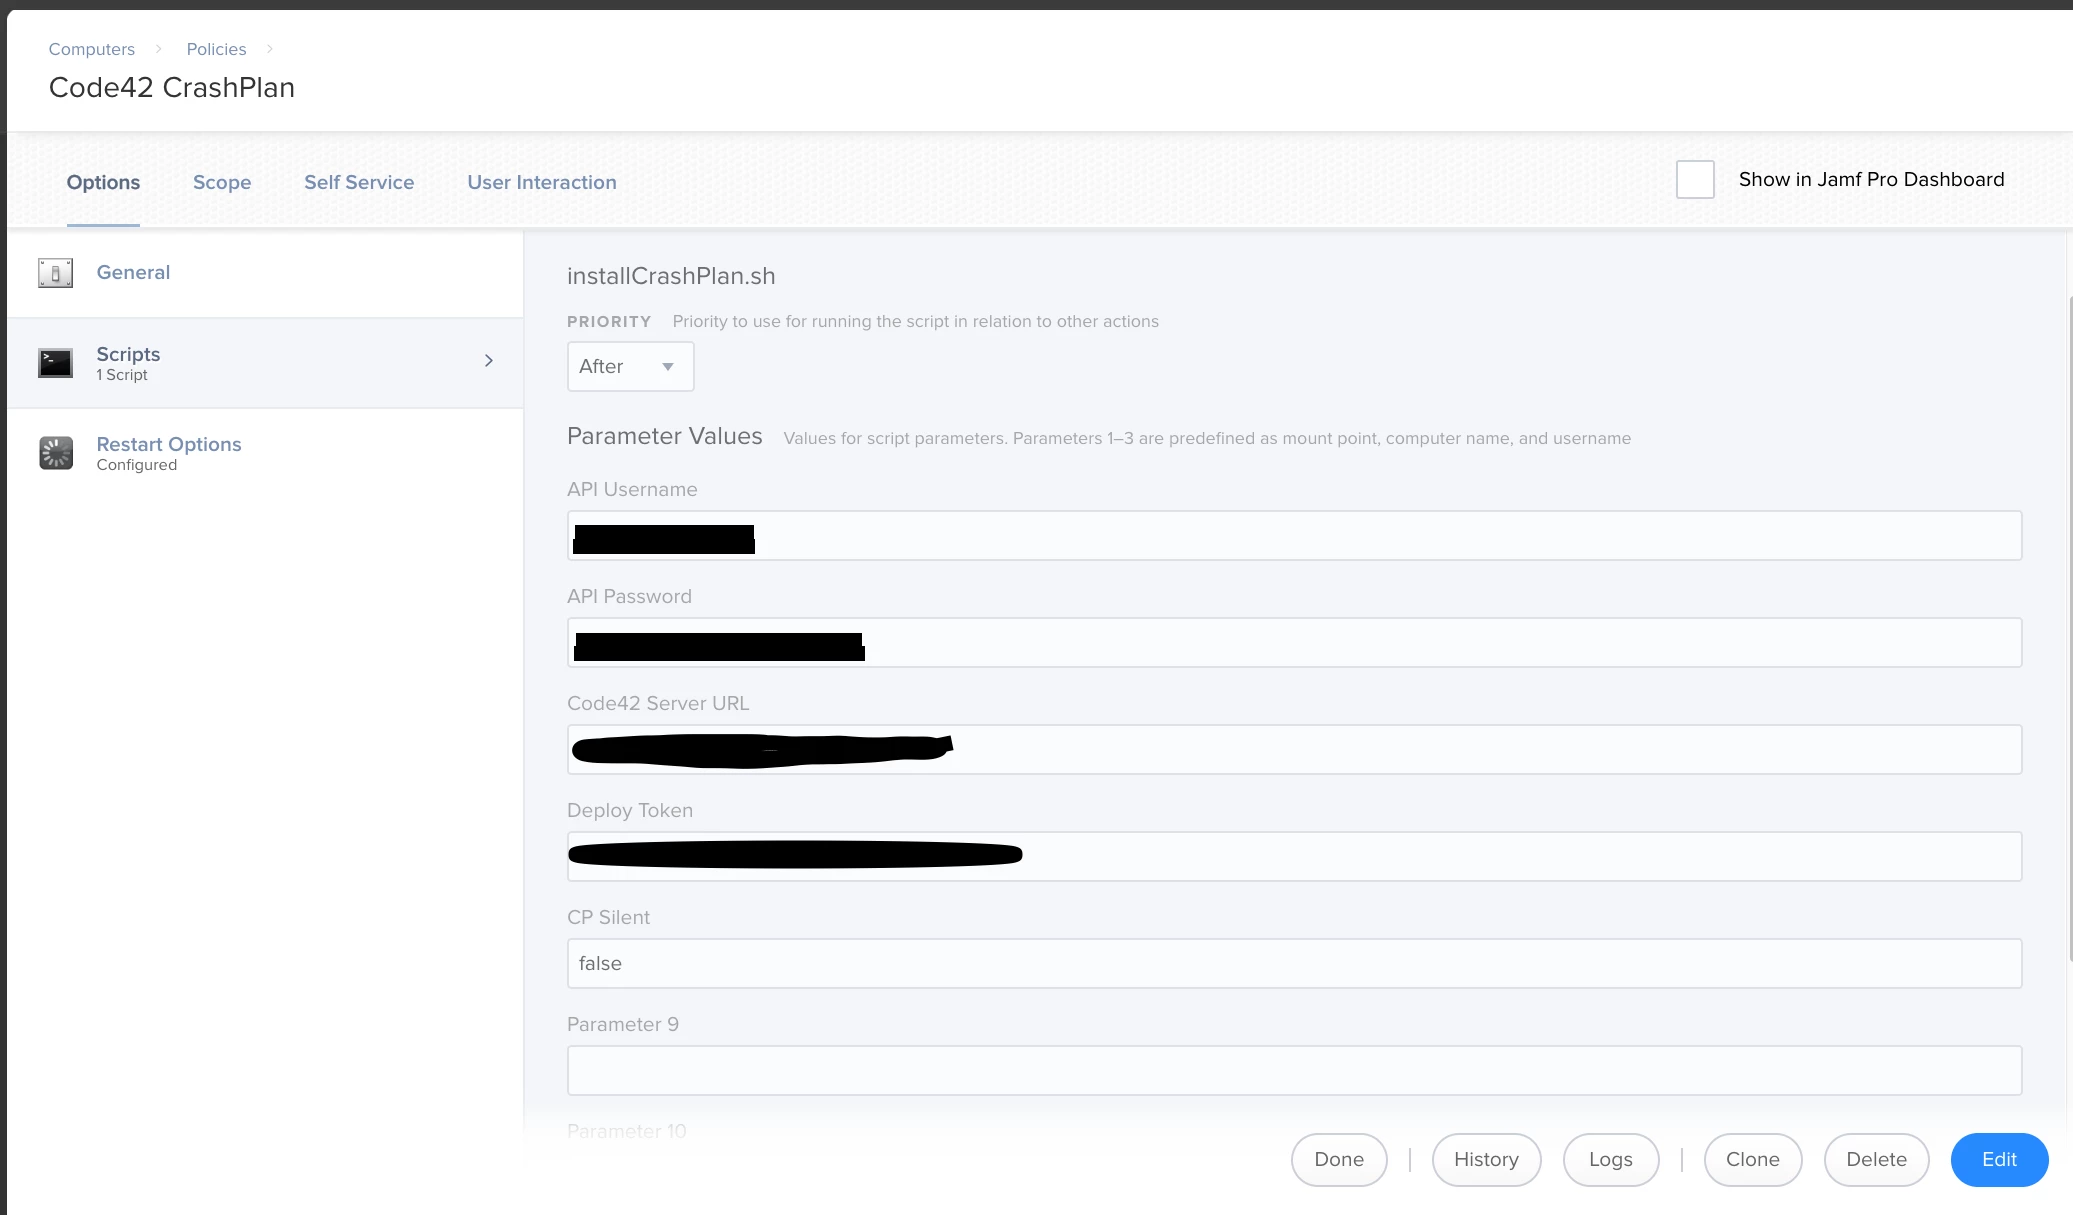This screenshot has width=2073, height=1215.
Task: Delete this policy
Action: 1876,1160
